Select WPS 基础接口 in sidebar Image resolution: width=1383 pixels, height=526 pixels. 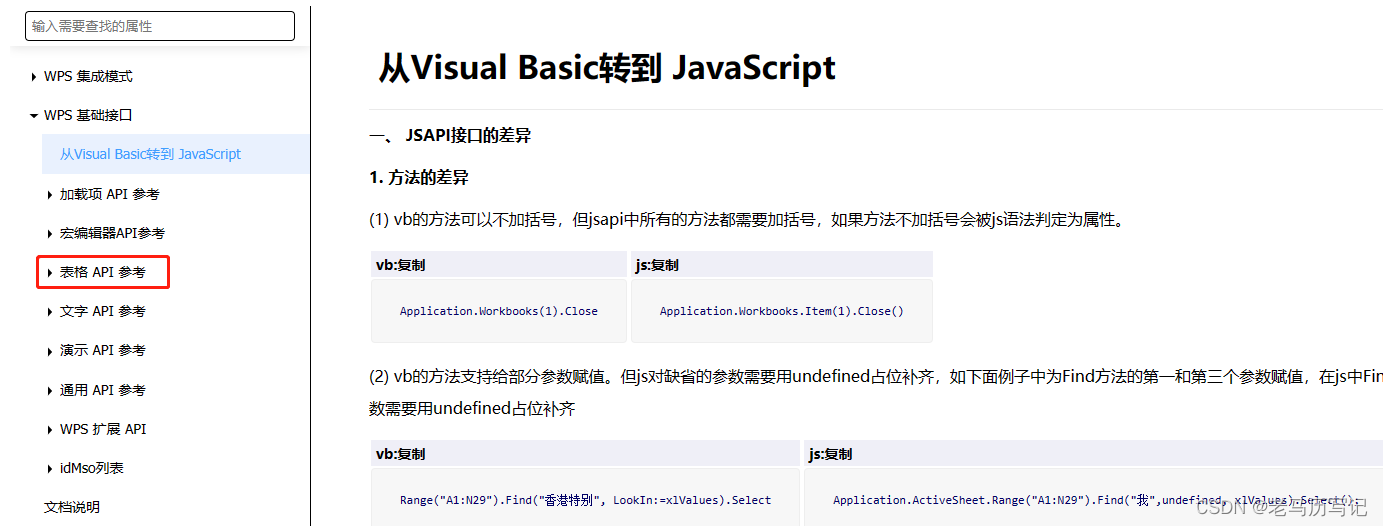[x=88, y=116]
